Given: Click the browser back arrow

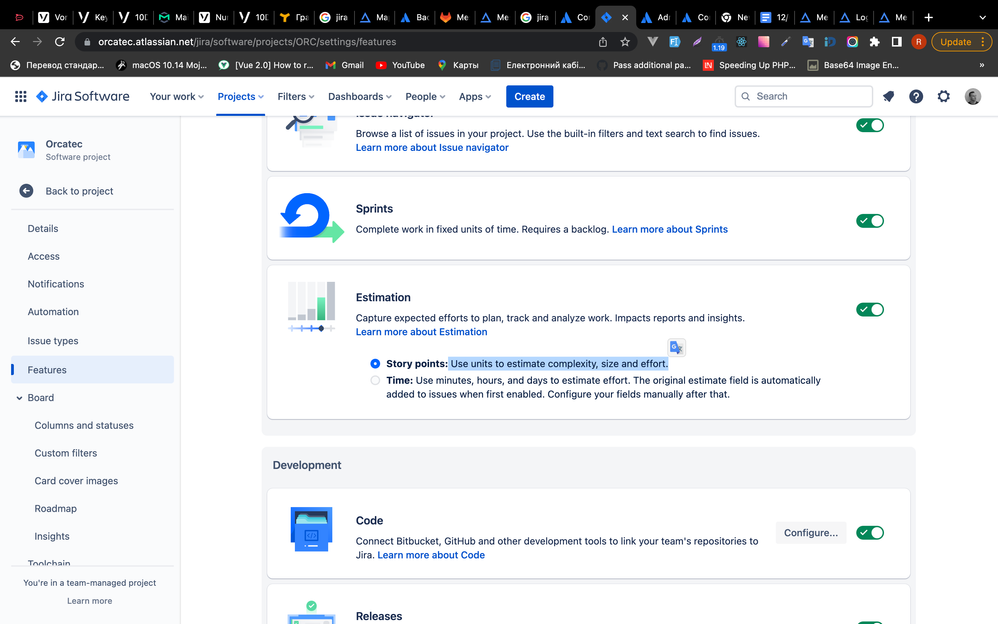Looking at the screenshot, I should point(15,41).
